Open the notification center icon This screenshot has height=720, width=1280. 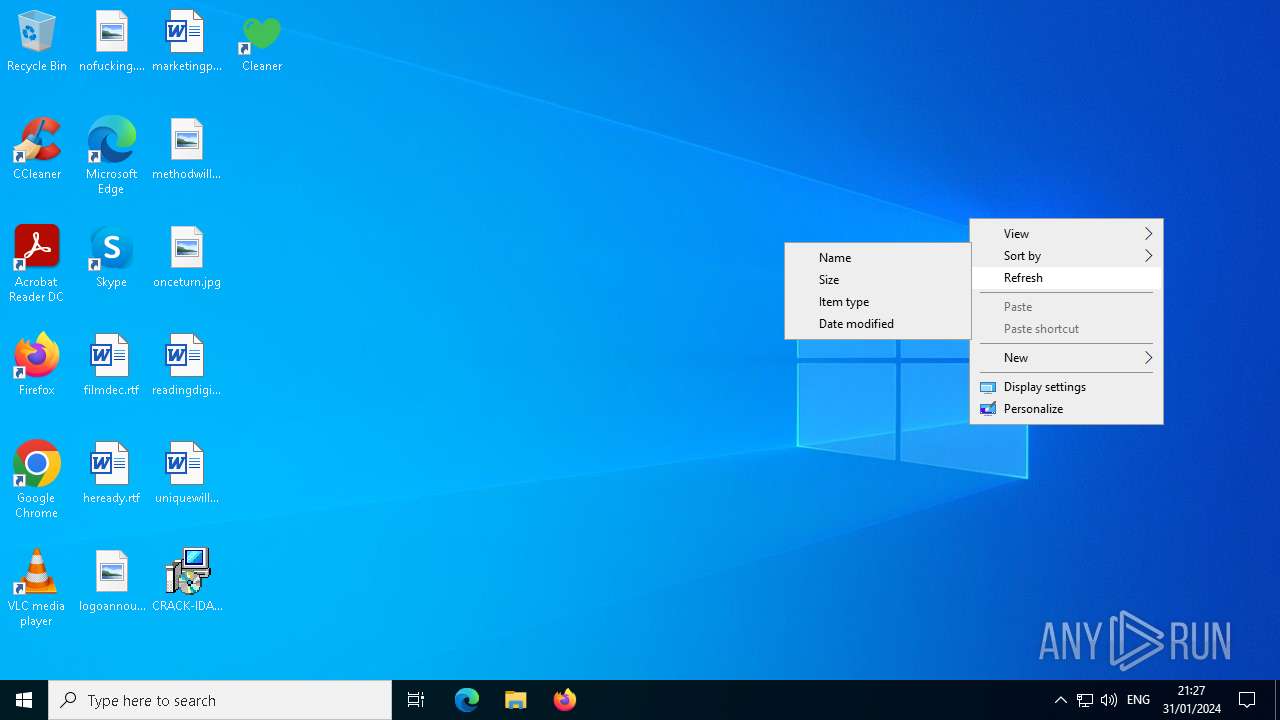pos(1247,700)
